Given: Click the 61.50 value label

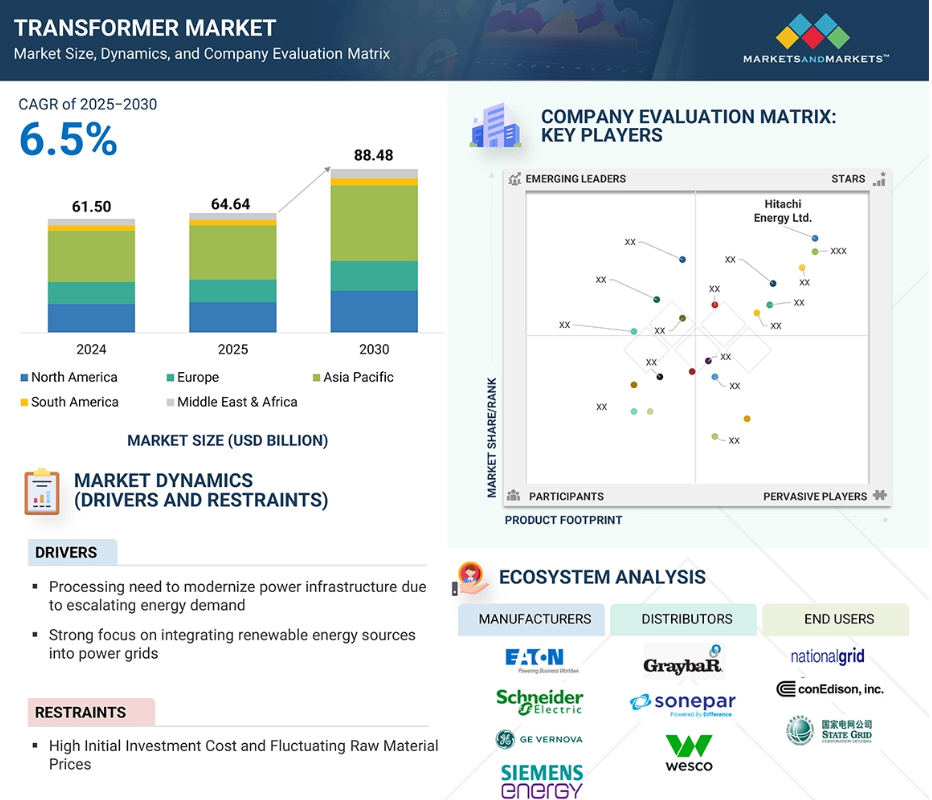Looking at the screenshot, I should [x=92, y=206].
